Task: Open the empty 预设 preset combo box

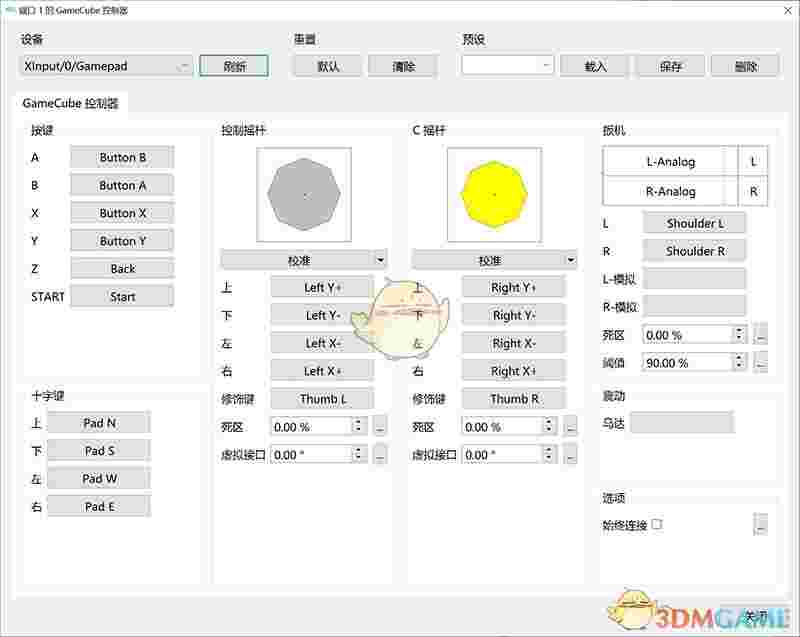Action: click(x=504, y=65)
